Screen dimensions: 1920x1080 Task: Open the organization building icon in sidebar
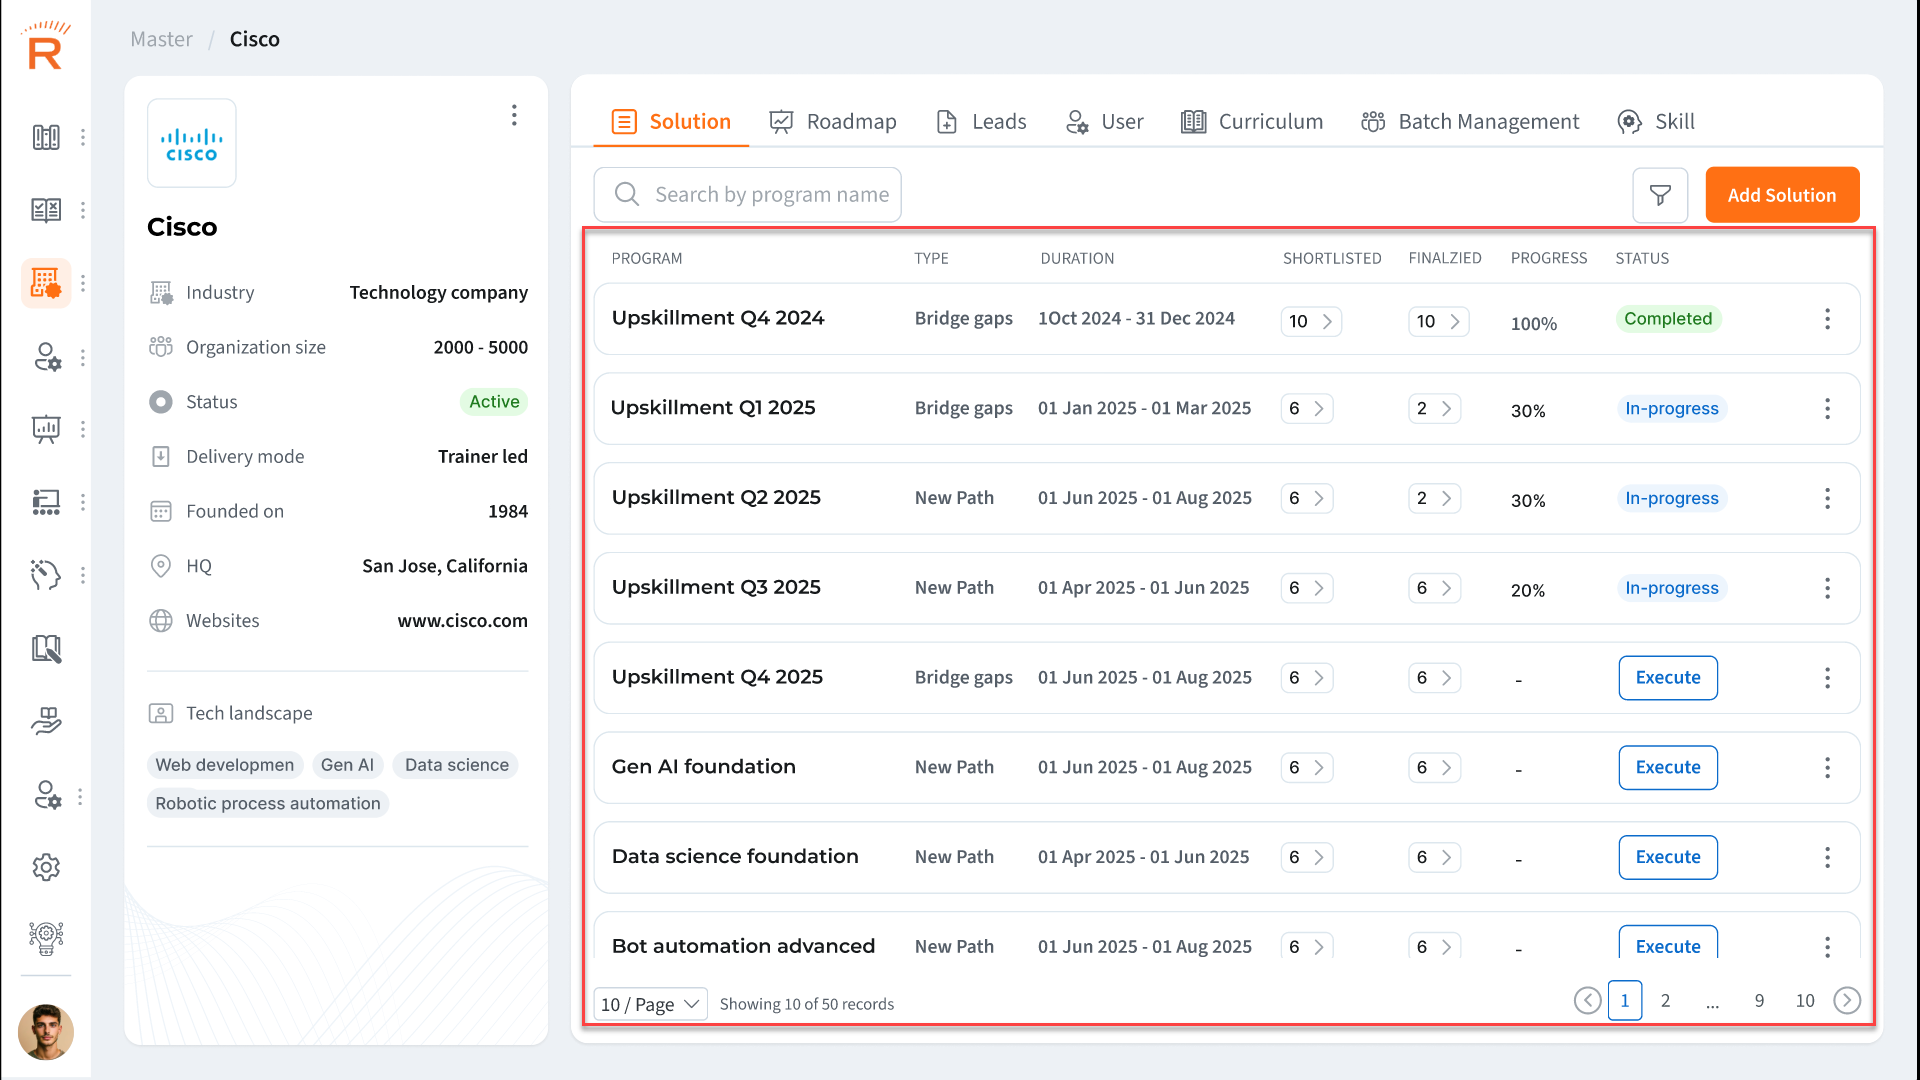pos(46,283)
